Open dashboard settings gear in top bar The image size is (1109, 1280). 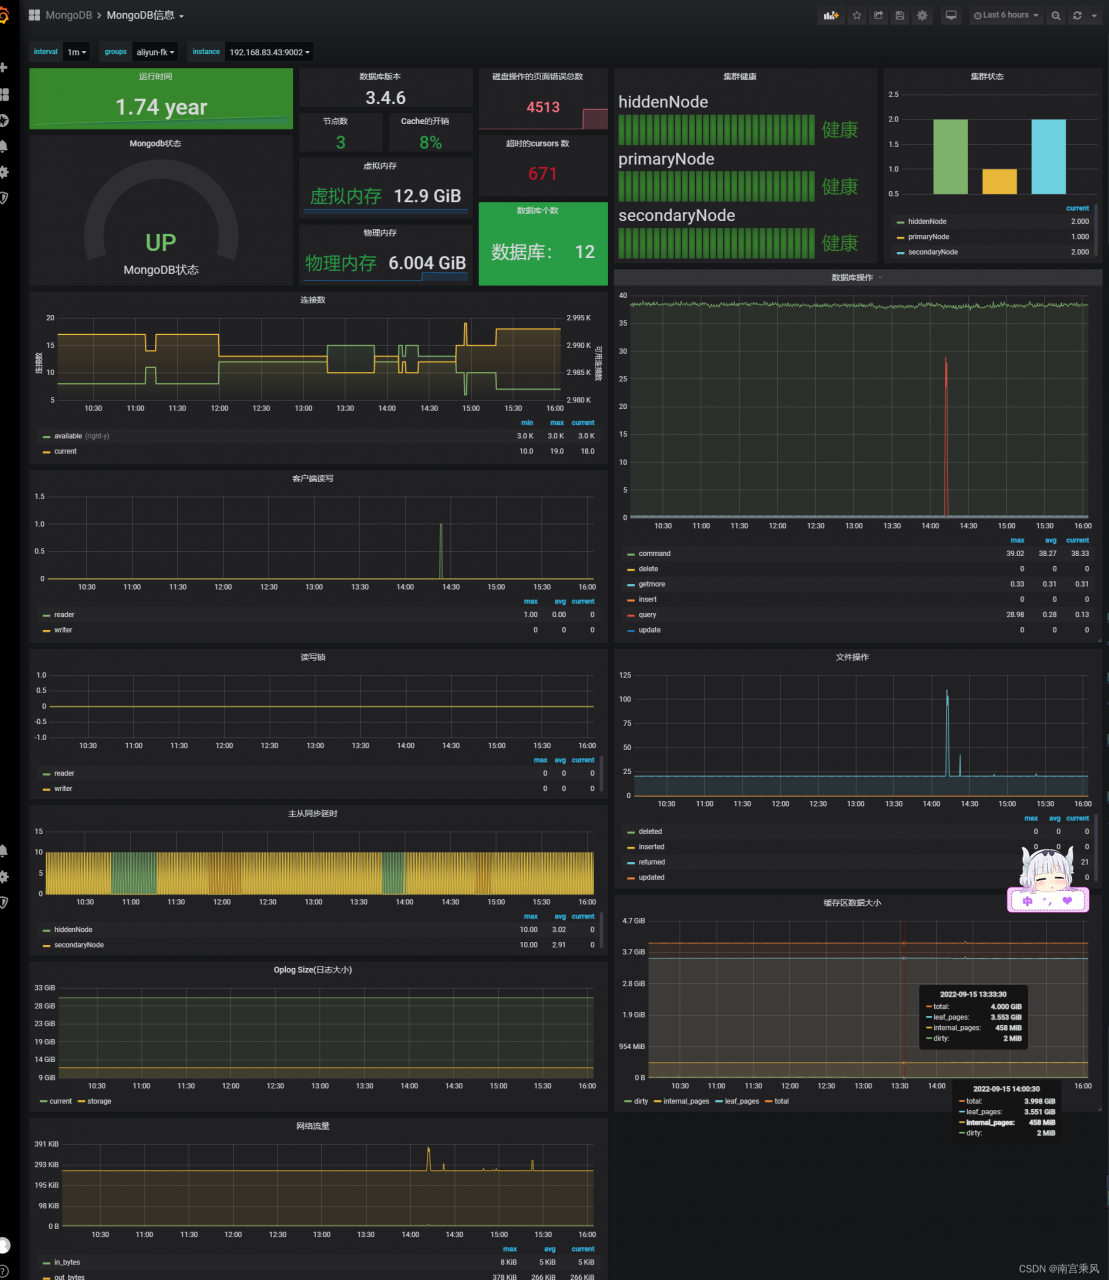point(922,16)
